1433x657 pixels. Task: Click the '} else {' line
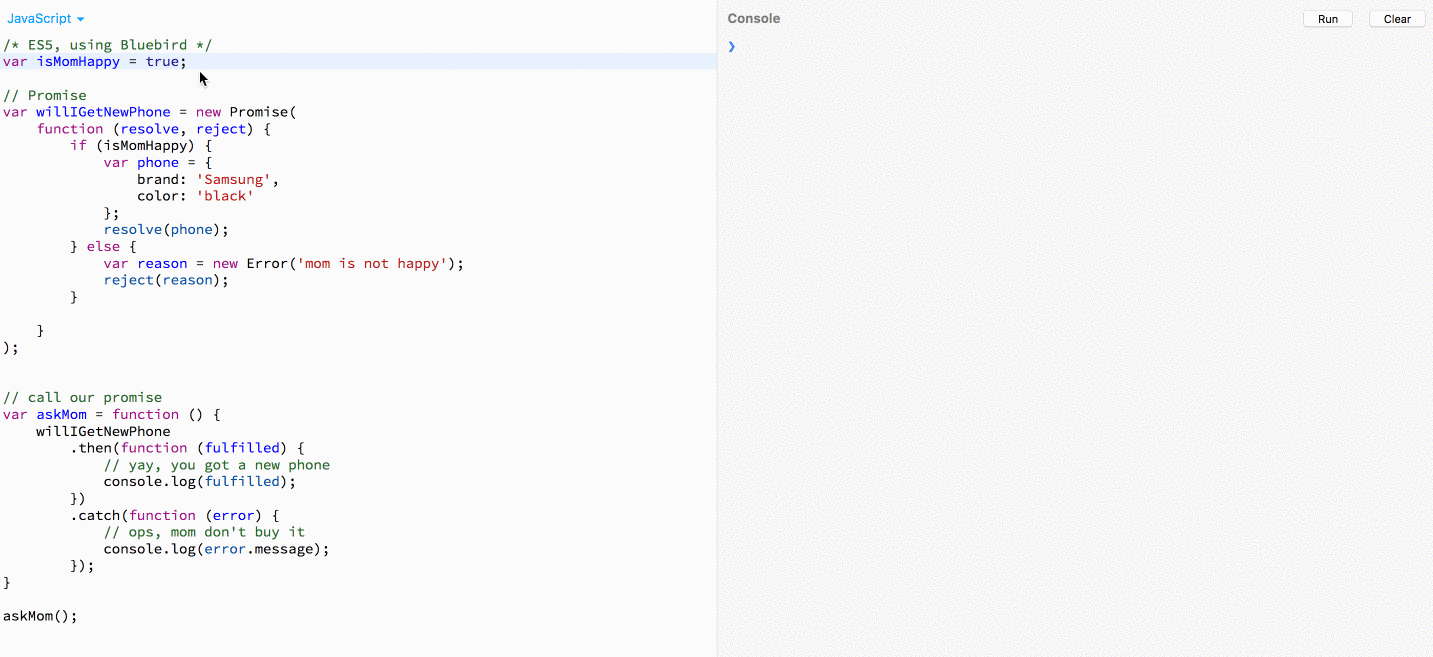click(x=103, y=246)
